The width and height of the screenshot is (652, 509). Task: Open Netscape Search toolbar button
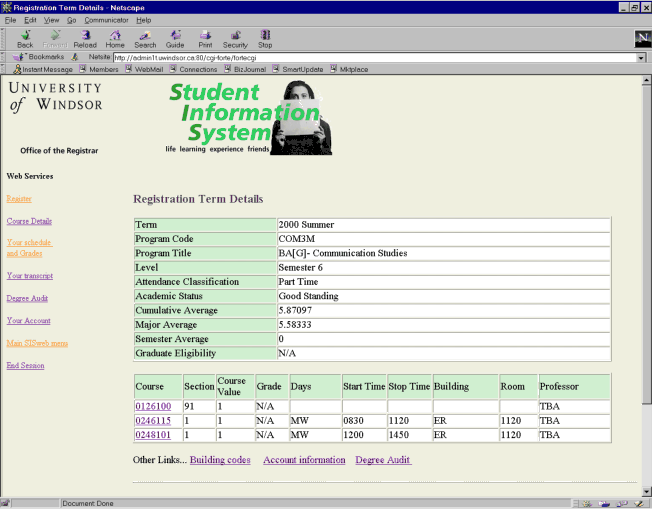145,38
